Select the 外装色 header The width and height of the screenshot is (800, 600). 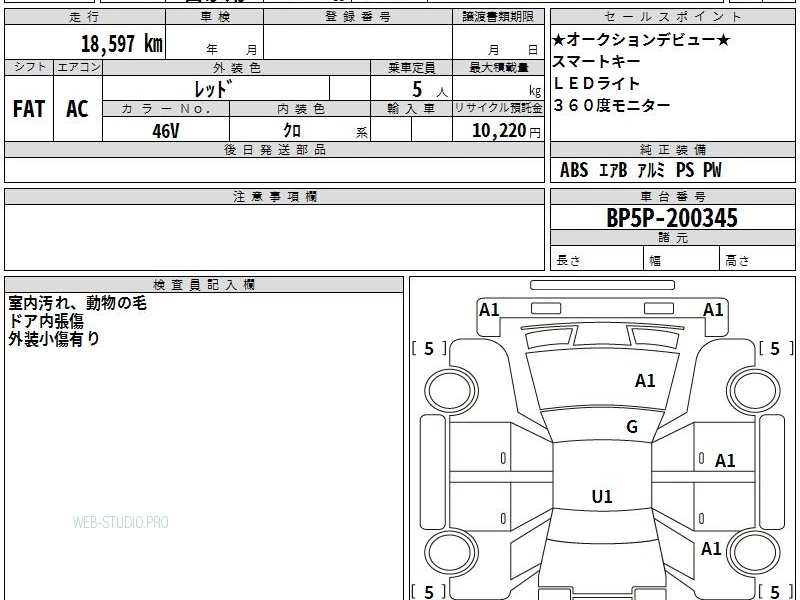[237, 67]
